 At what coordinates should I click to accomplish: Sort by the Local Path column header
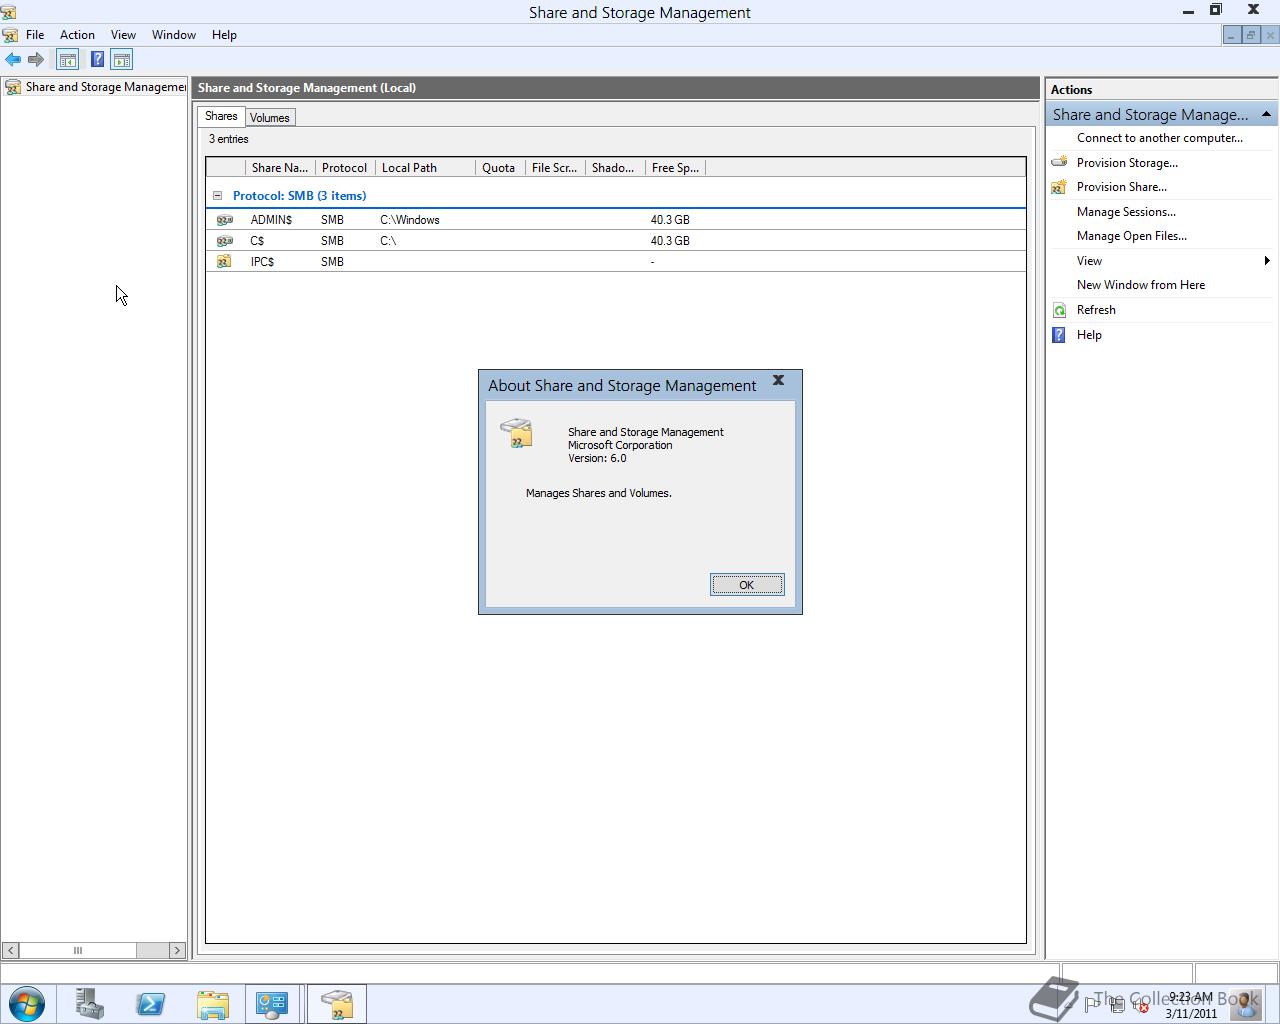pyautogui.click(x=425, y=168)
